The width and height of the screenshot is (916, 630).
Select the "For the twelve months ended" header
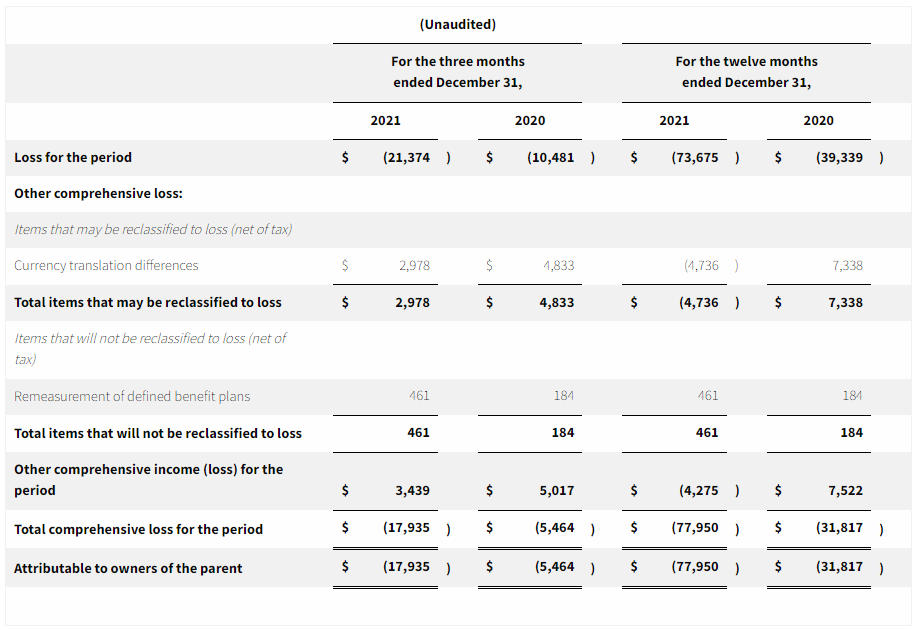tap(746, 72)
